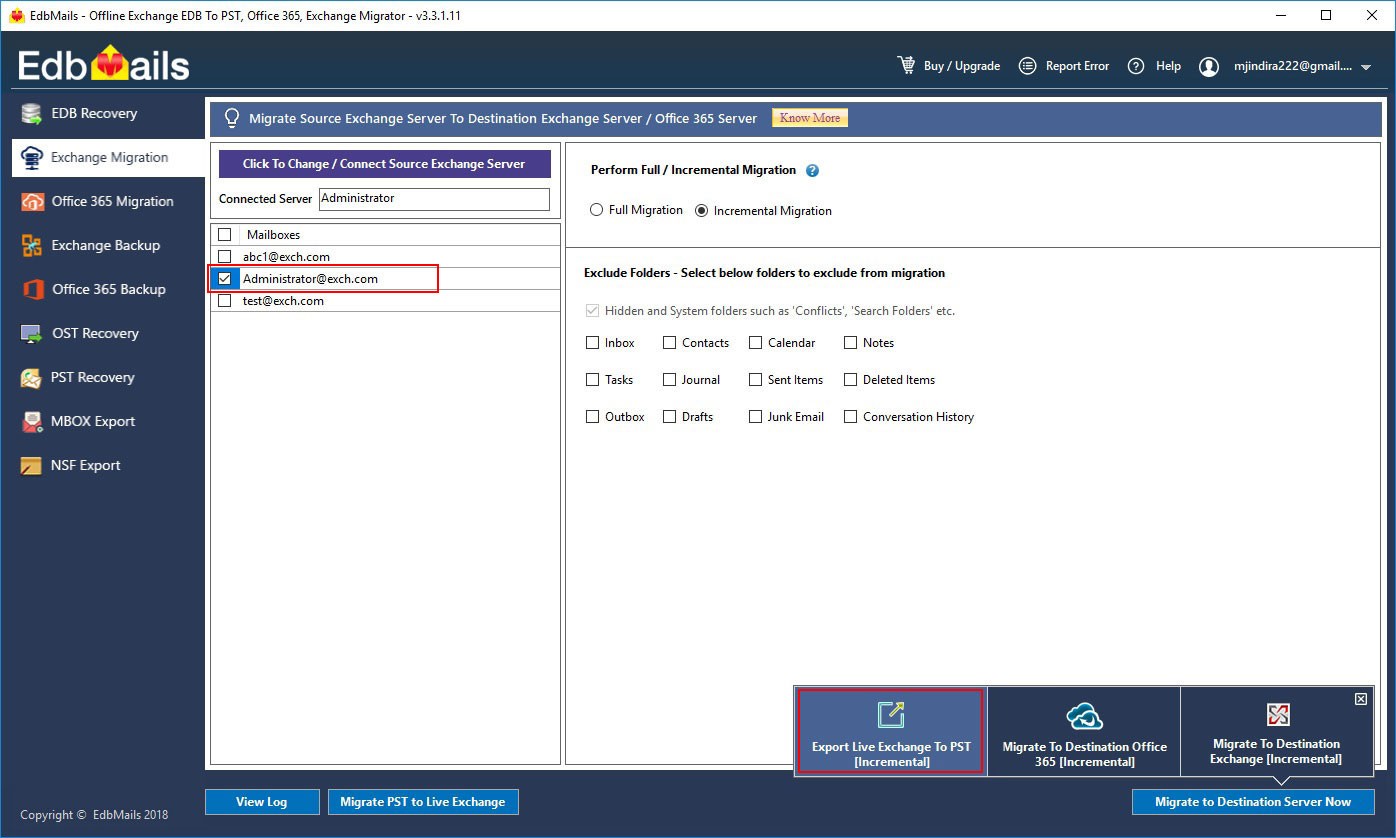This screenshot has height=838, width=1396.
Task: Click the Migrate To Destination Exchange icon
Action: (x=1278, y=714)
